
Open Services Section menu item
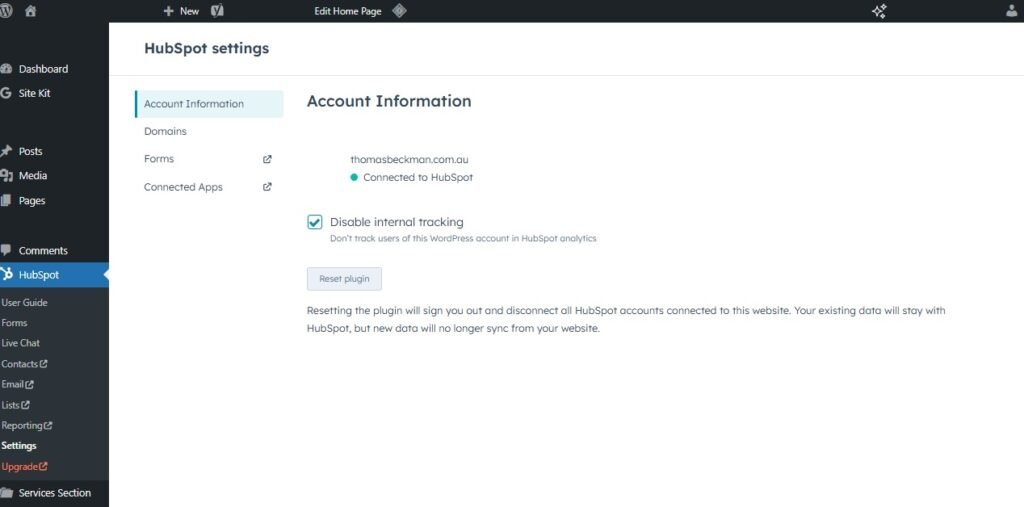[54, 493]
